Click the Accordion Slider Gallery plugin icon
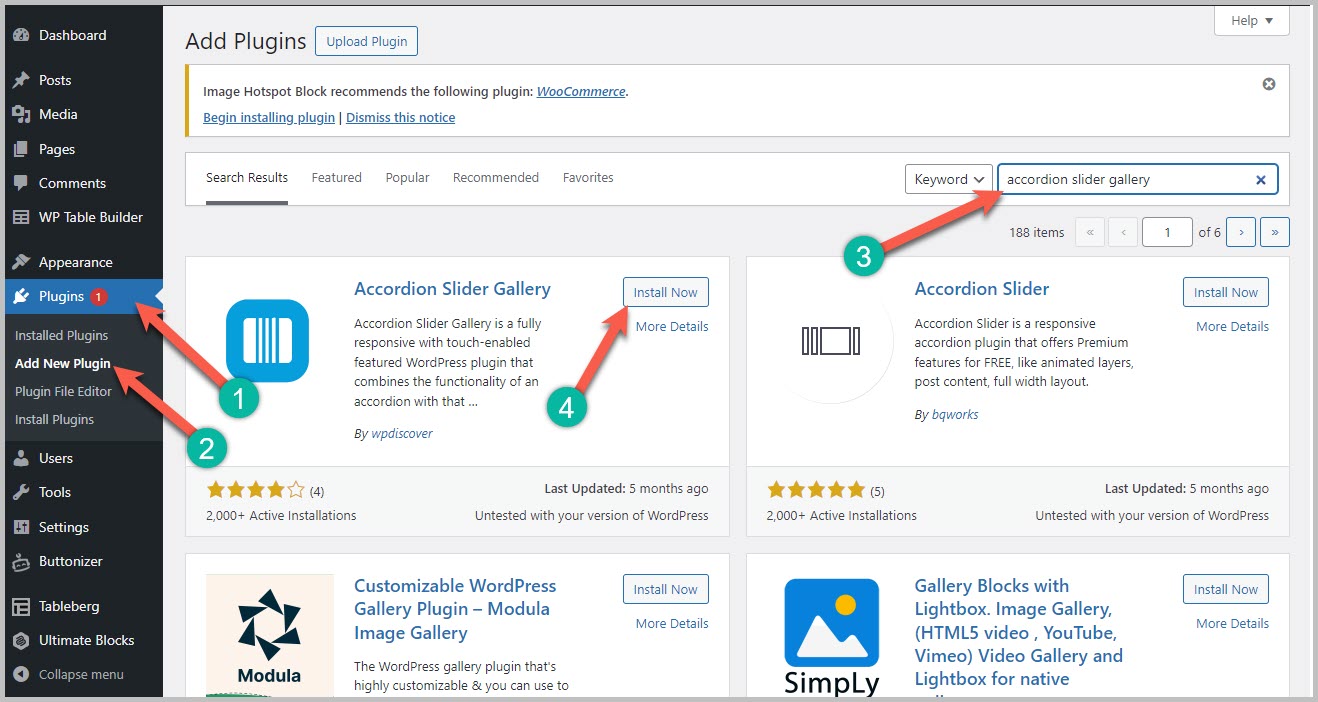This screenshot has height=702, width=1318. (x=267, y=340)
